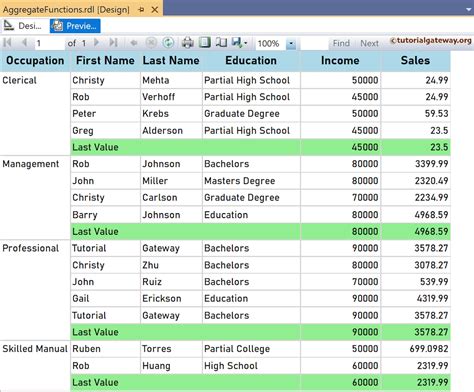The height and width of the screenshot is (392, 474).
Task: Click last name Krebs cell
Action: pos(171,114)
